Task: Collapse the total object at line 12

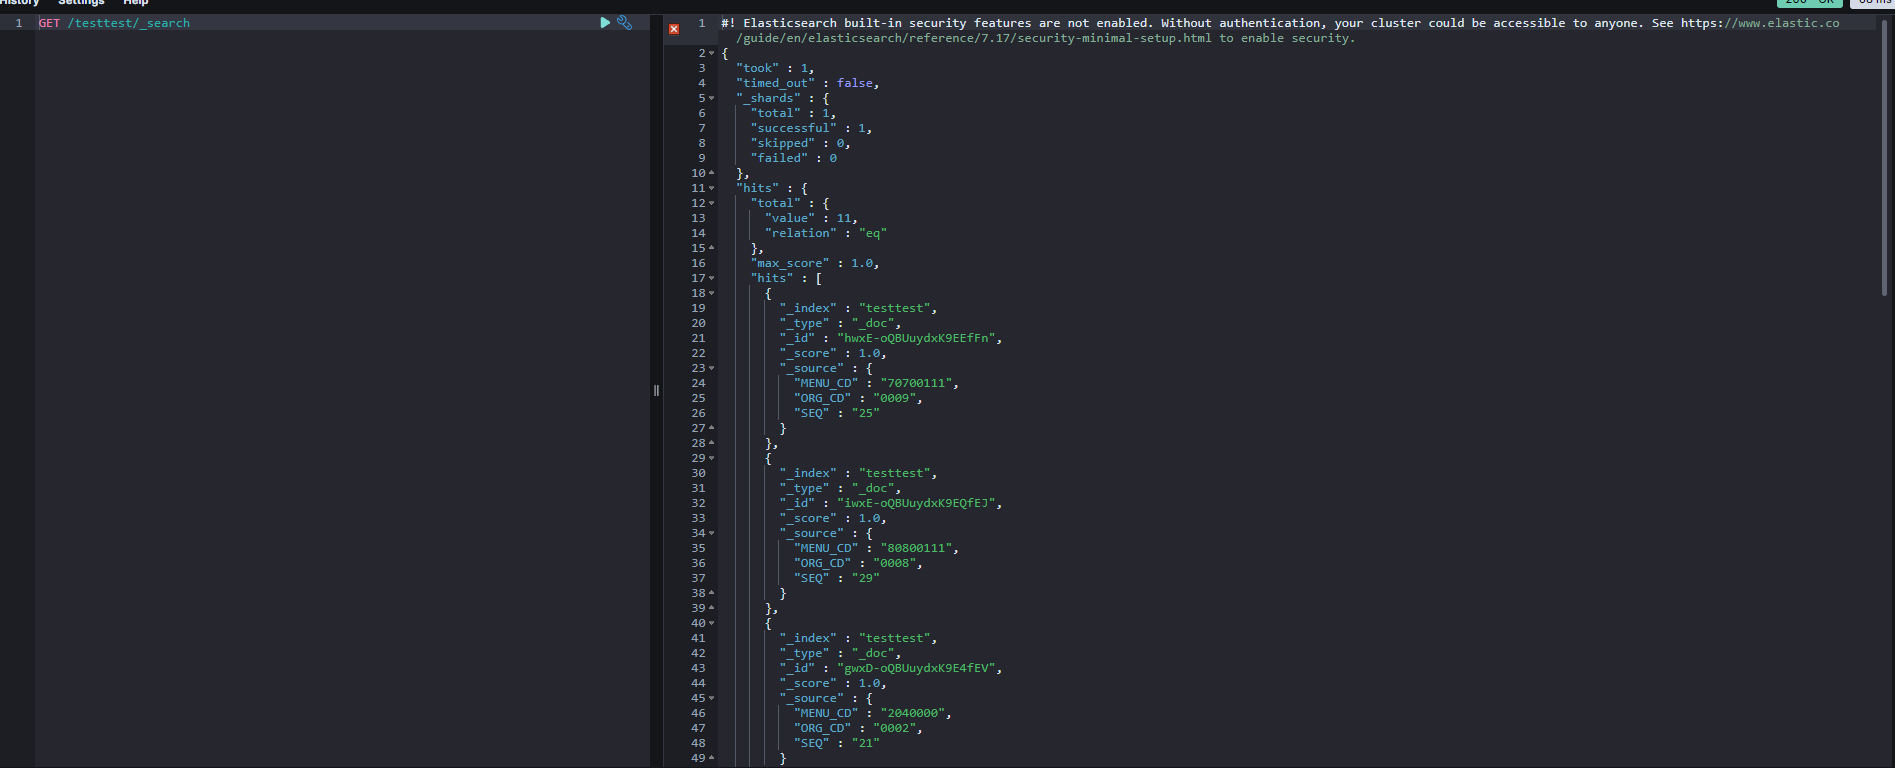Action: [x=712, y=203]
